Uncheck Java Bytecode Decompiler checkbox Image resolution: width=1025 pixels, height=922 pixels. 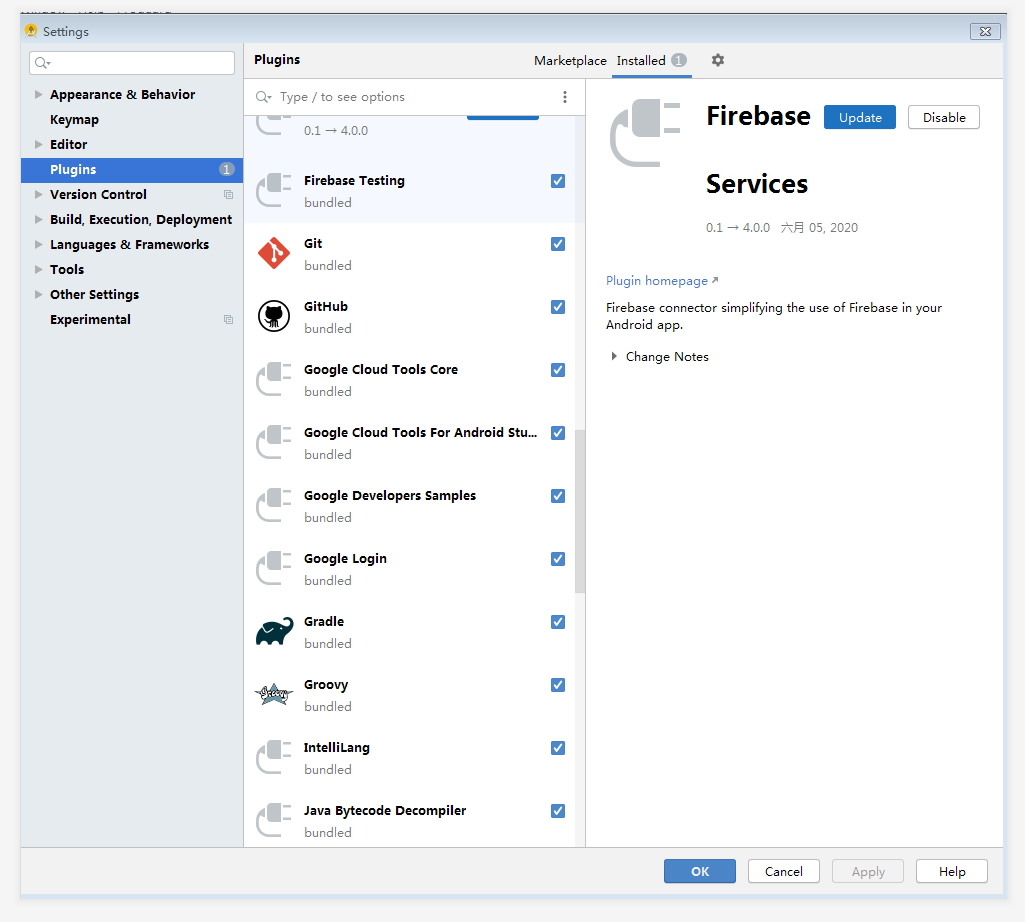point(558,811)
